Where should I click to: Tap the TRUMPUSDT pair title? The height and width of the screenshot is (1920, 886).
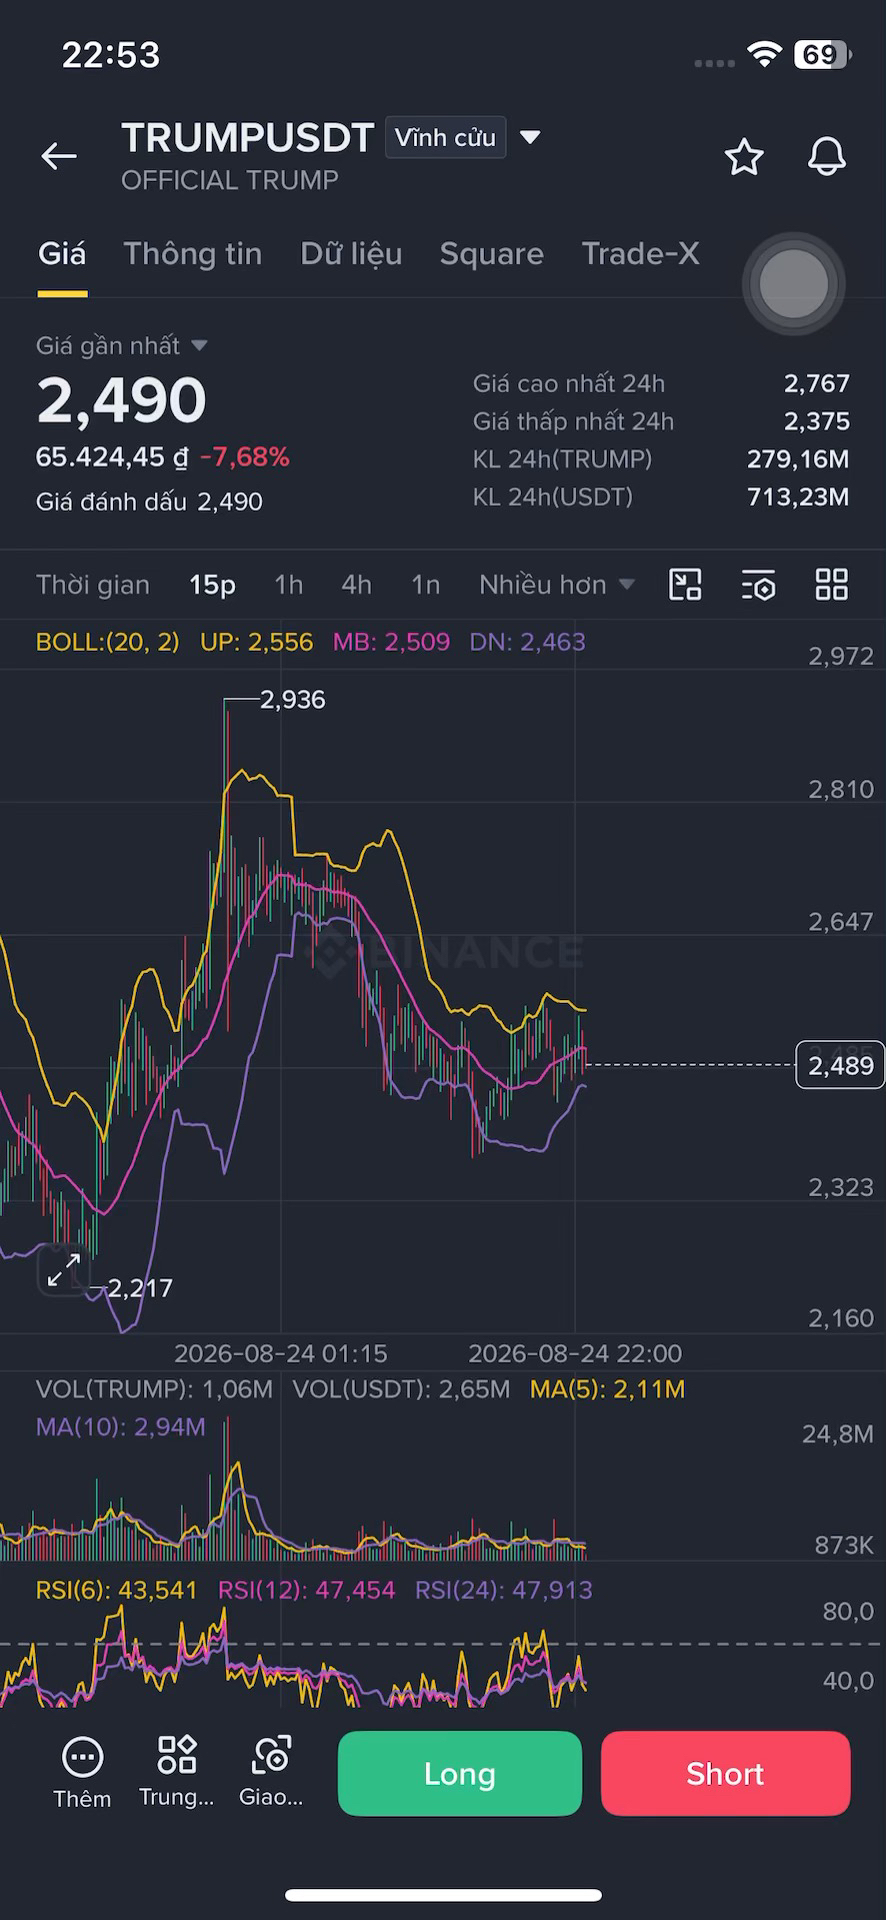coord(248,138)
